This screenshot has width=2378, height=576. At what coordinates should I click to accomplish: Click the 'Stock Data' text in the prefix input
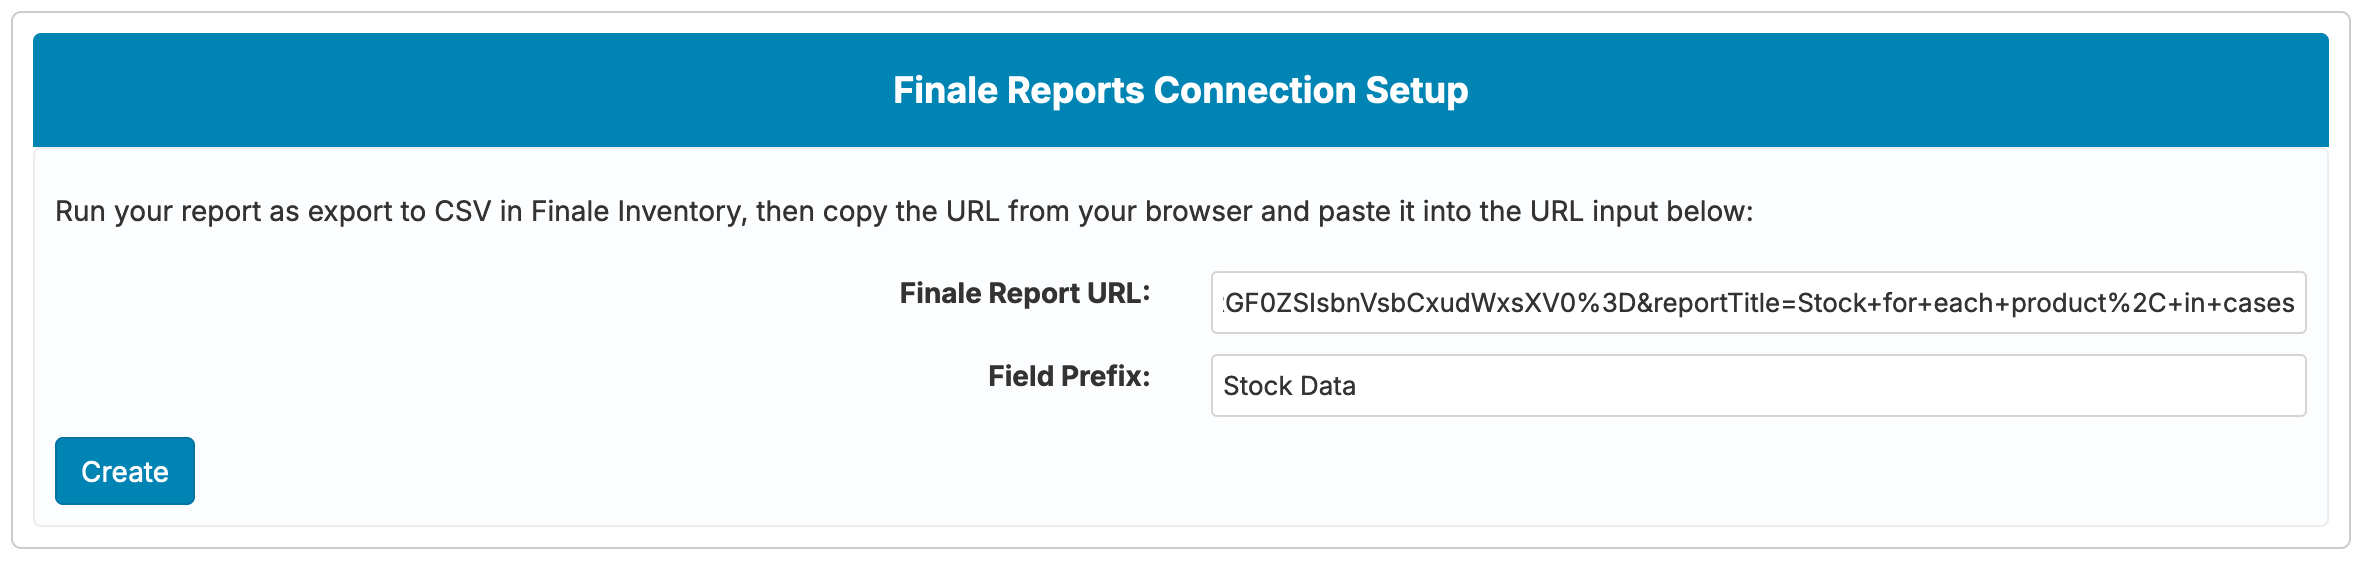[1290, 385]
